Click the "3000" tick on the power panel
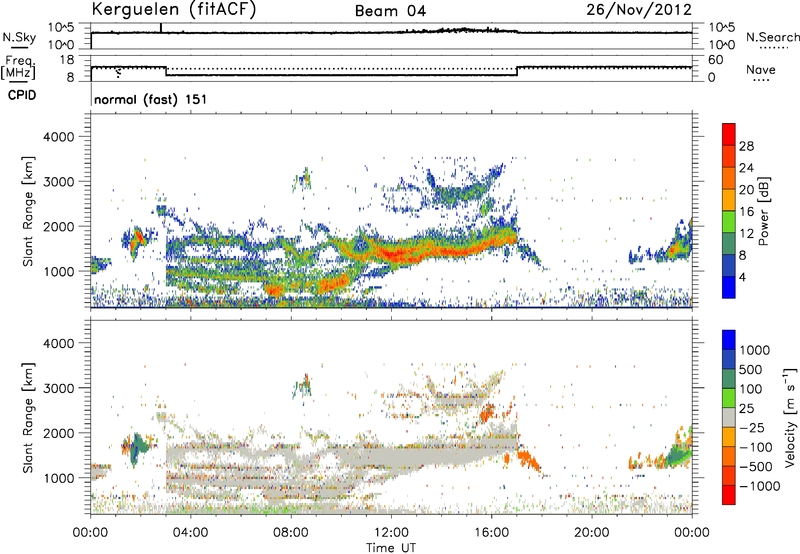The image size is (800, 554). [x=59, y=182]
